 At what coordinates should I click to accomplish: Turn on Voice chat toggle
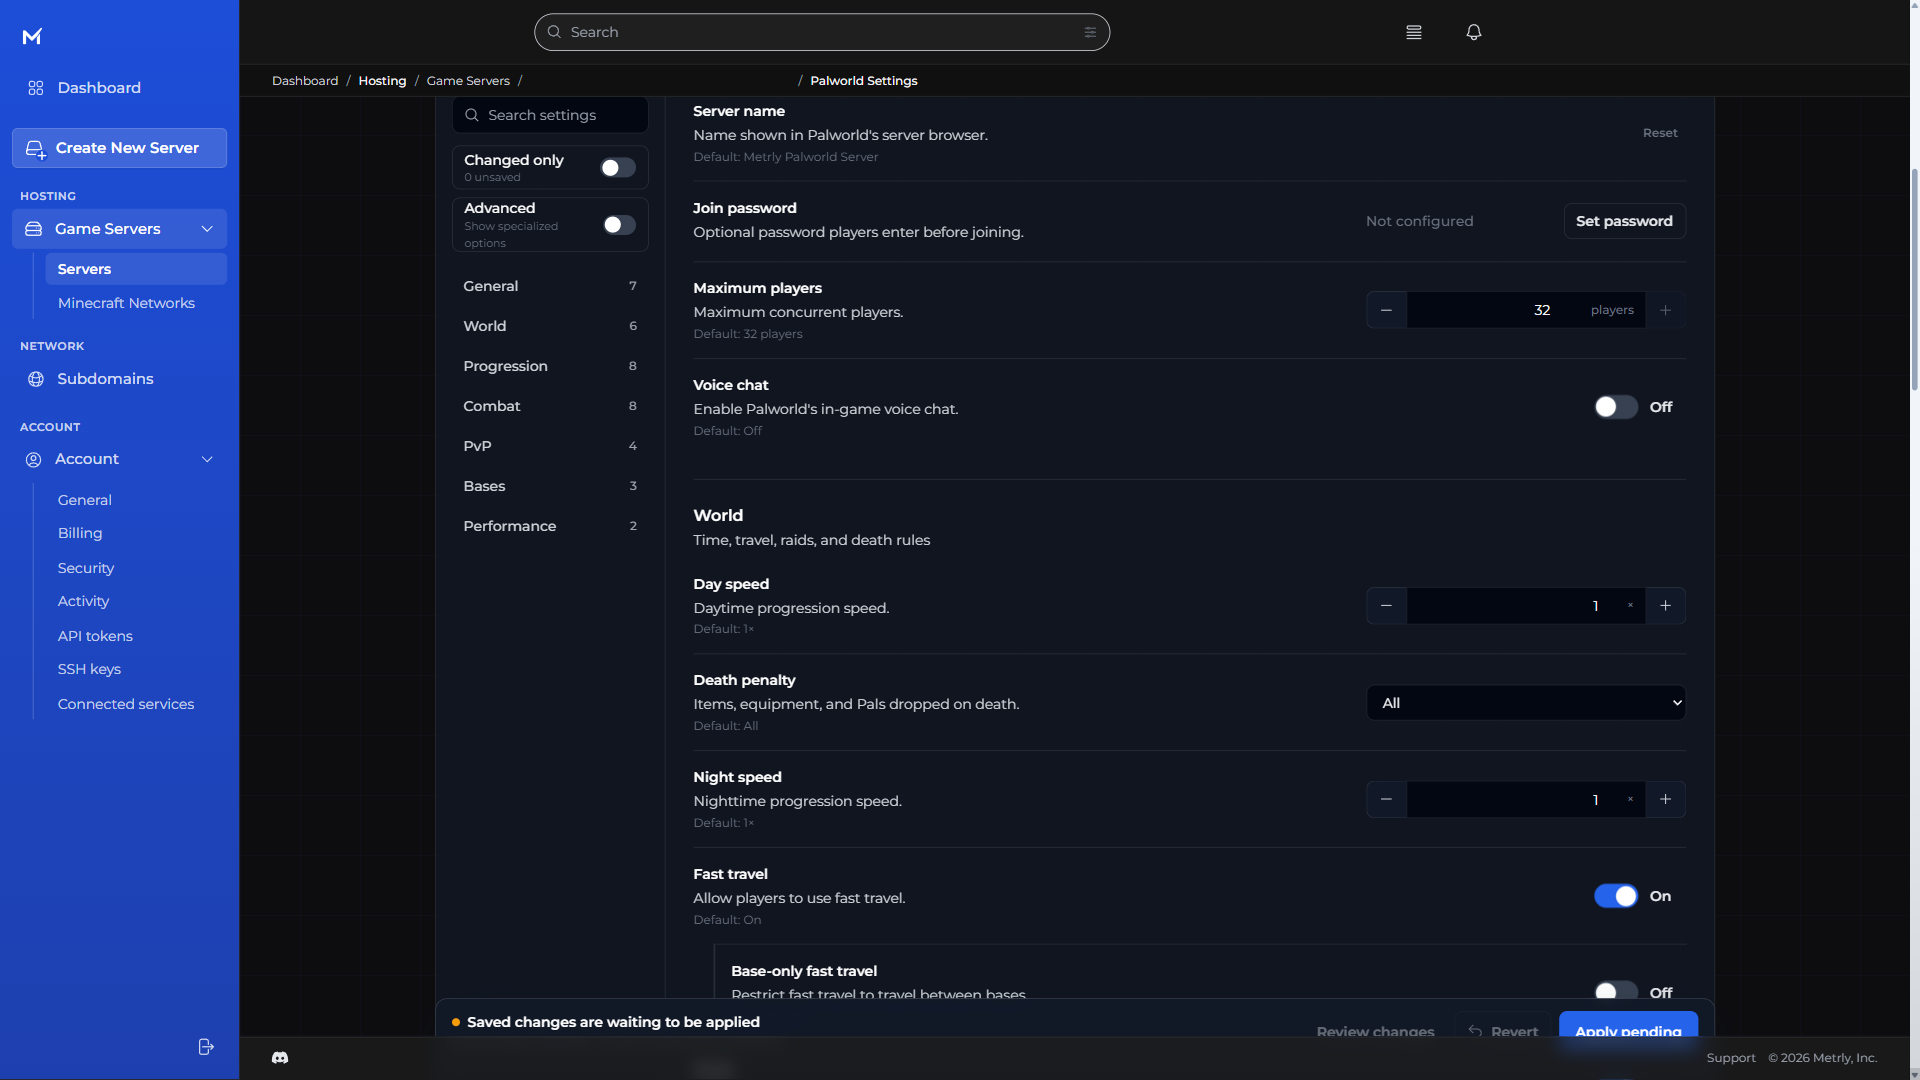pyautogui.click(x=1615, y=407)
